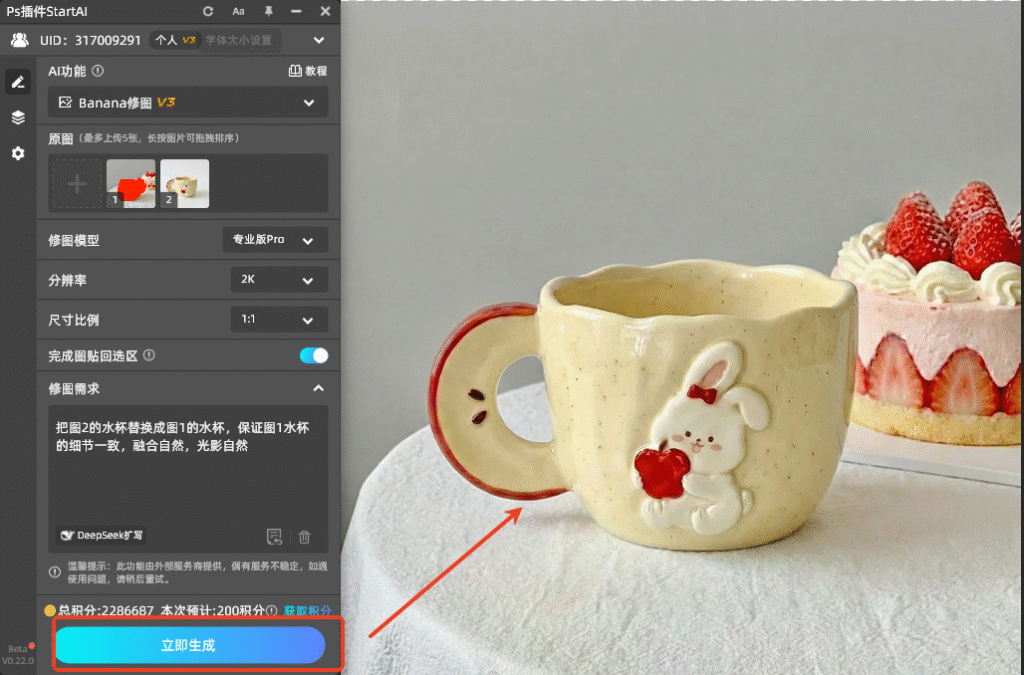The width and height of the screenshot is (1024, 675).
Task: Open the 尺寸比例 1:1 dropdown
Action: point(278,320)
